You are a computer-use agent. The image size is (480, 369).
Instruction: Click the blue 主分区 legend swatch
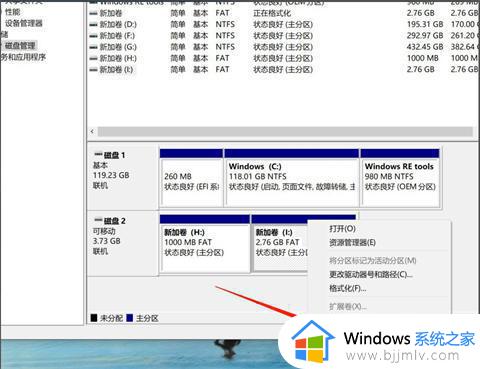click(x=130, y=318)
